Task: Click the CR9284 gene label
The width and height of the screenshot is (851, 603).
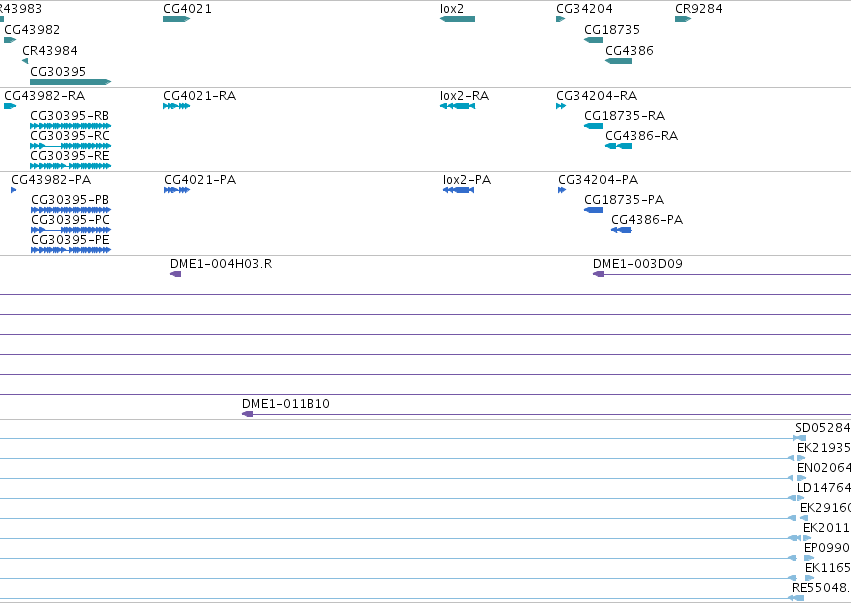Action: (699, 9)
